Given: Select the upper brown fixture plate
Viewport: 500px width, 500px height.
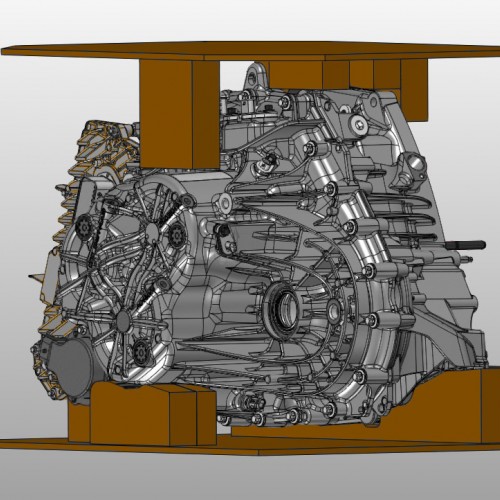Looking at the screenshot, I should point(250,51).
